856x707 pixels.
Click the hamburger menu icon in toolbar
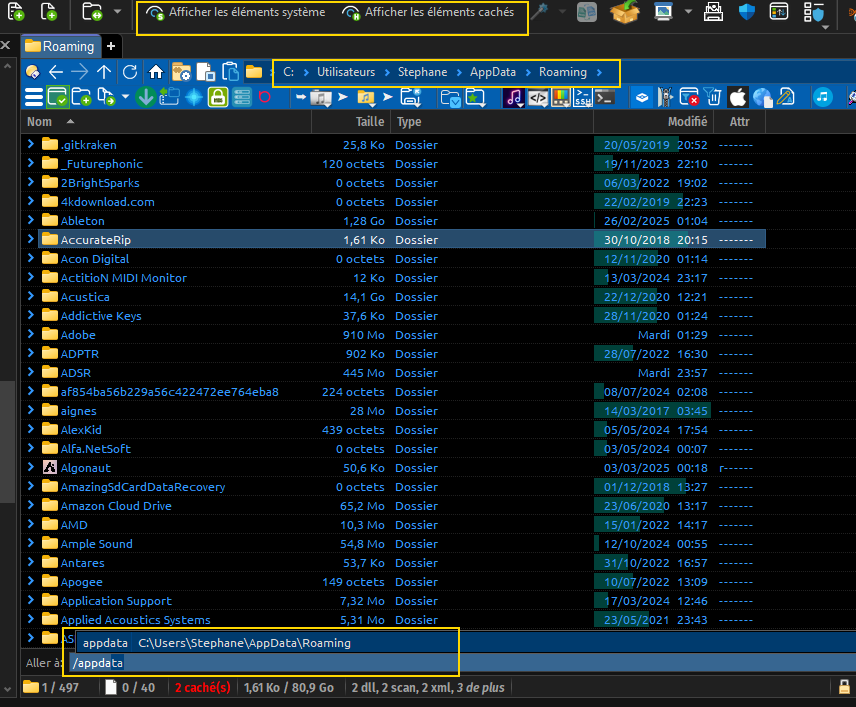(x=33, y=97)
